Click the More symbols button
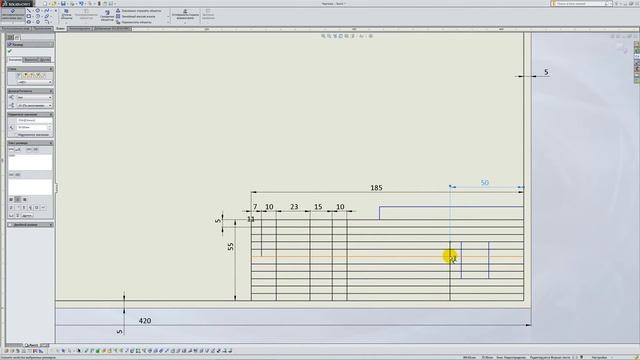The height and width of the screenshot is (360, 640). point(27,215)
